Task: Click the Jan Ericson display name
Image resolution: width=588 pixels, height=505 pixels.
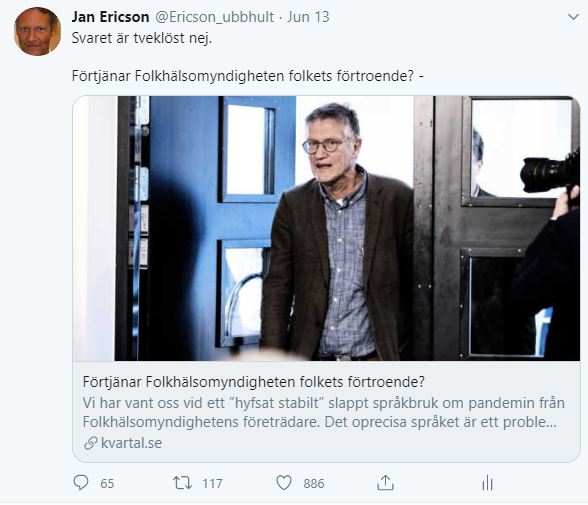Action: pos(110,17)
